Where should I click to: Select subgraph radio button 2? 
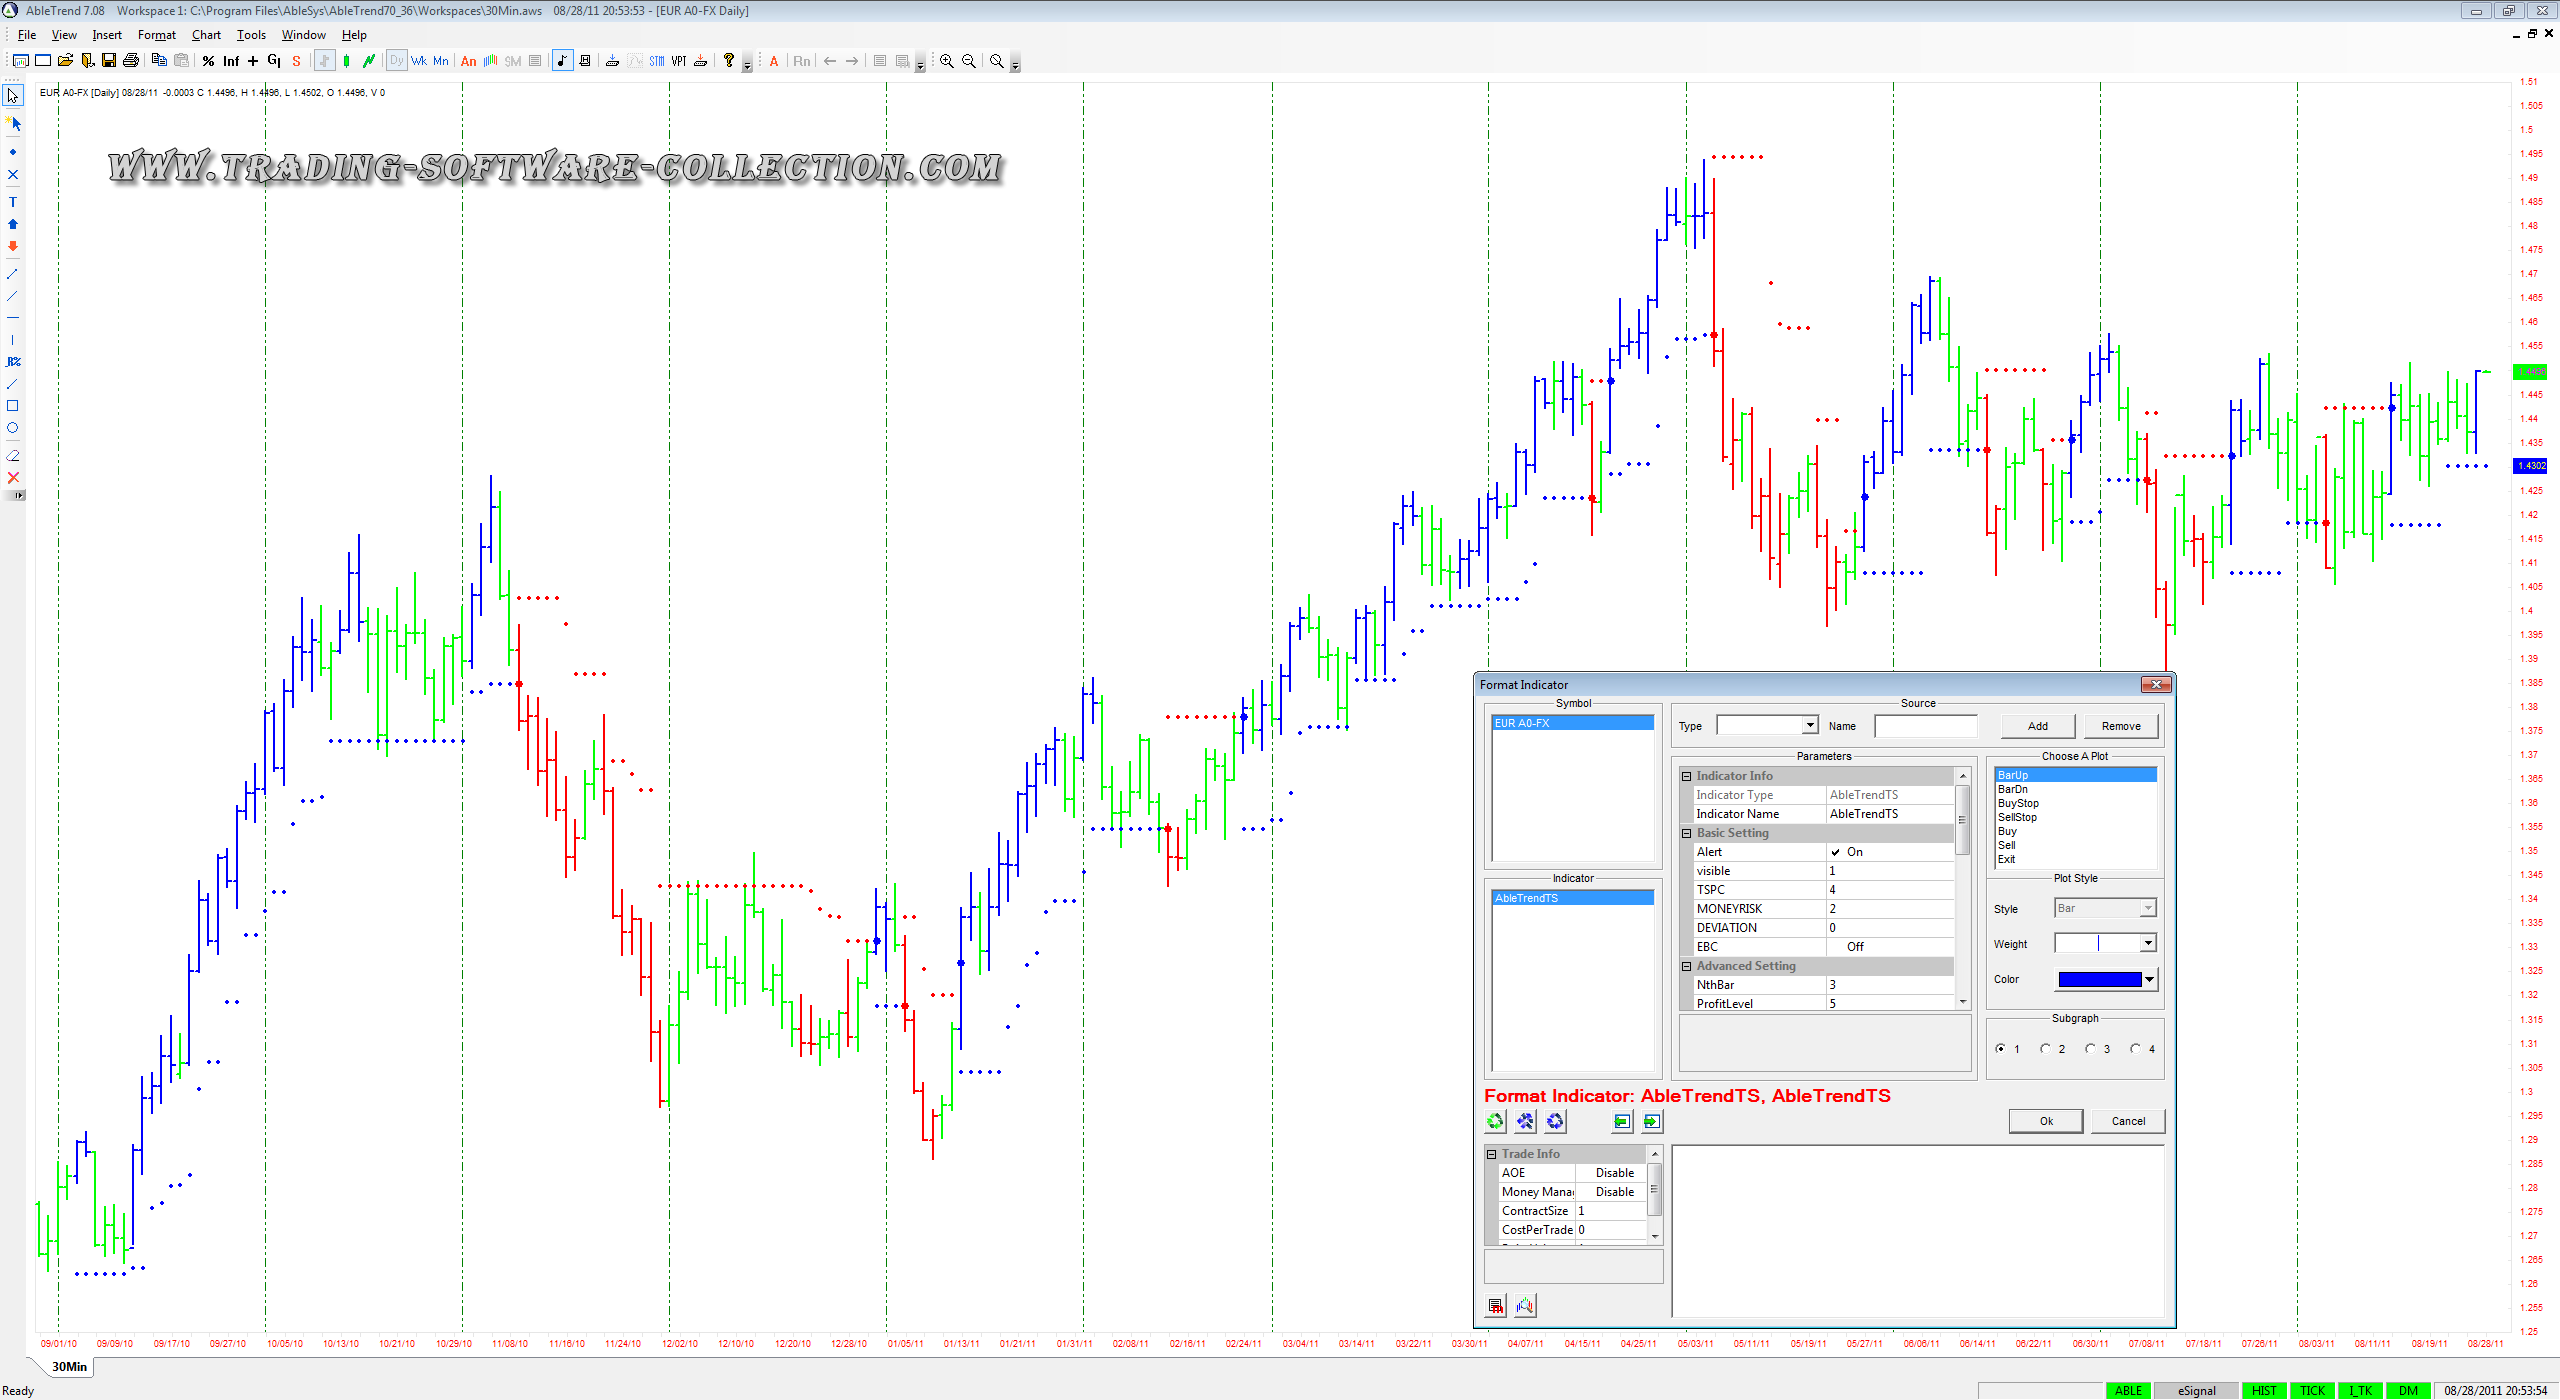2045,1049
